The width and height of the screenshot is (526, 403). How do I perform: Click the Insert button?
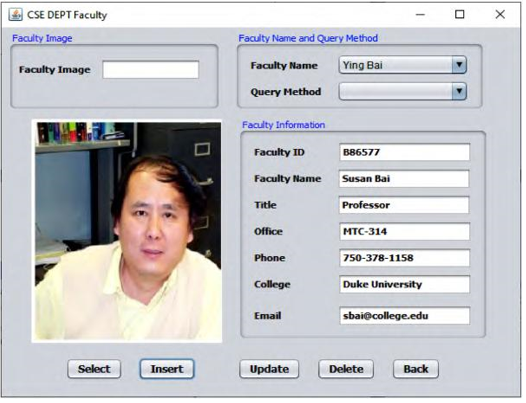[167, 369]
